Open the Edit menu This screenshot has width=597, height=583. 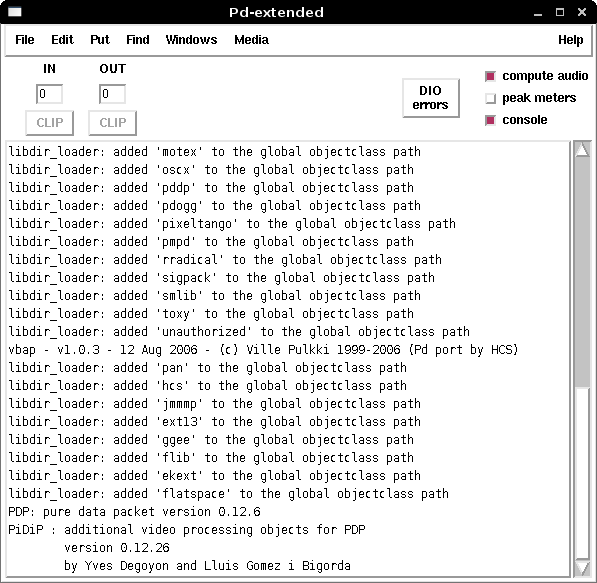coord(62,40)
